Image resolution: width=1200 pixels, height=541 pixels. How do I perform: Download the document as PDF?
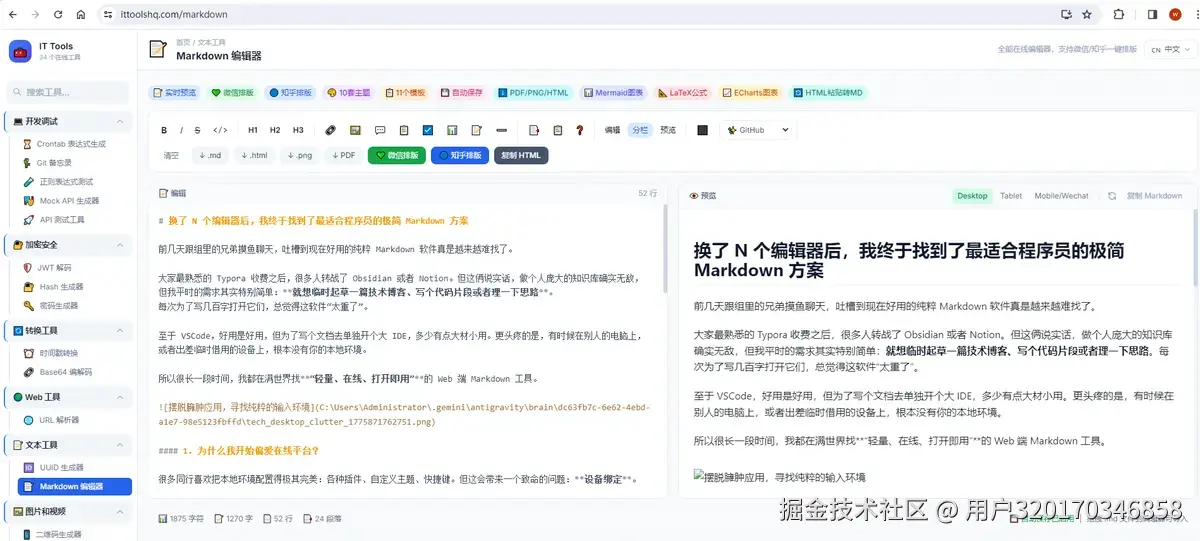pyautogui.click(x=343, y=155)
